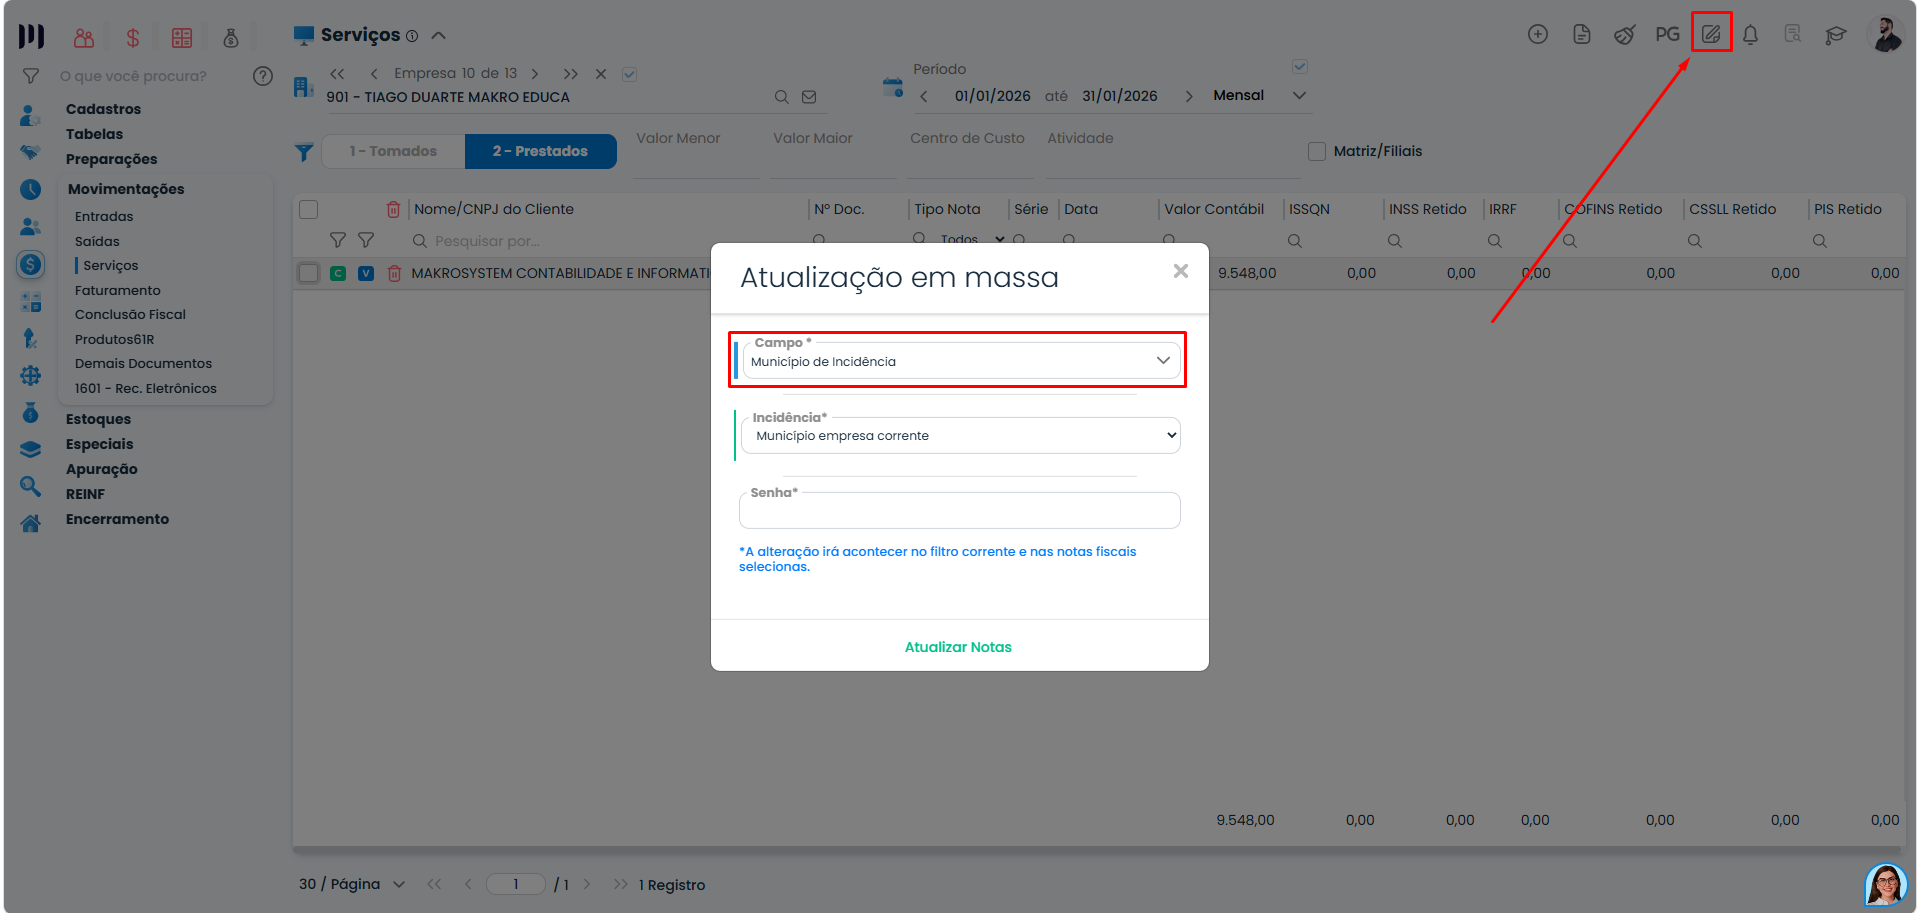1919x913 pixels.
Task: Click the trash icon in table header
Action: point(393,209)
